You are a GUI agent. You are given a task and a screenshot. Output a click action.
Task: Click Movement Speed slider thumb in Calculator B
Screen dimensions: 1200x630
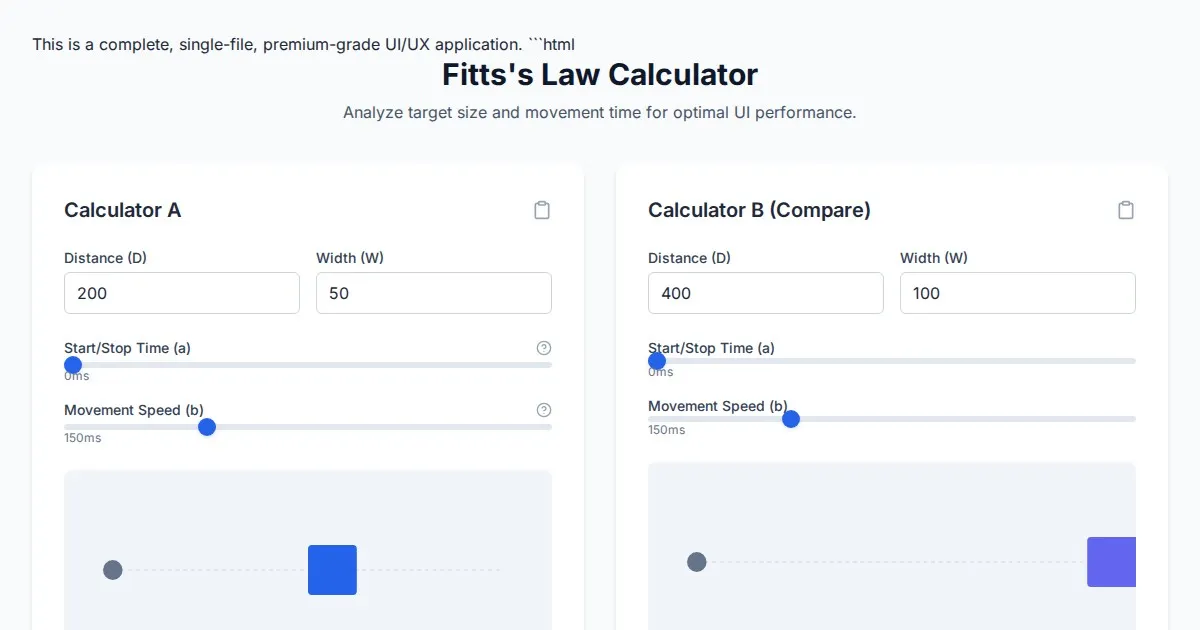coord(791,419)
